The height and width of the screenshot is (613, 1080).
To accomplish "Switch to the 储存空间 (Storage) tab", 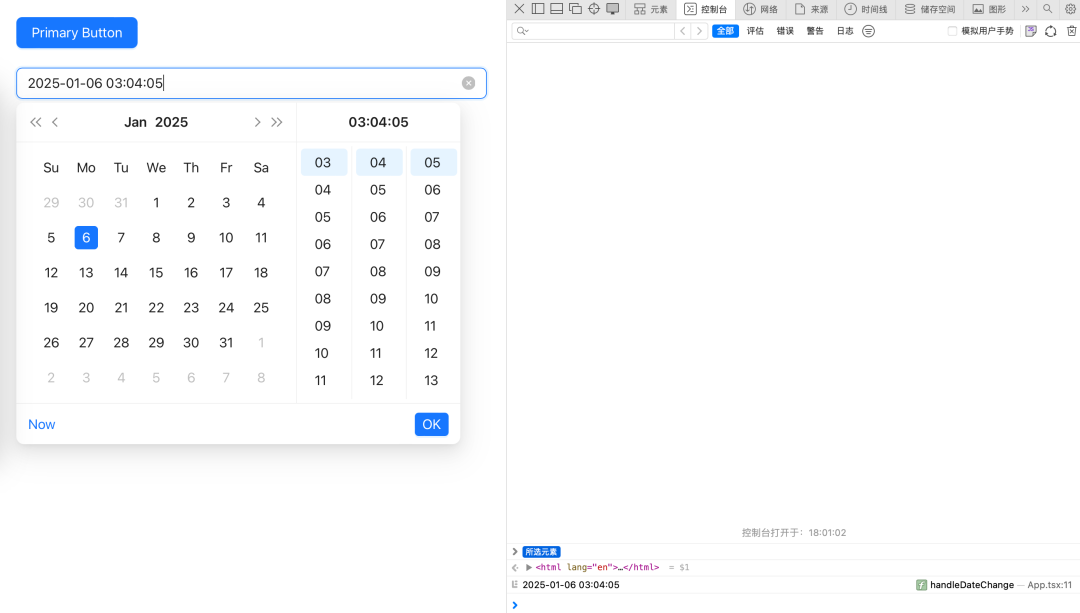I will (x=930, y=9).
